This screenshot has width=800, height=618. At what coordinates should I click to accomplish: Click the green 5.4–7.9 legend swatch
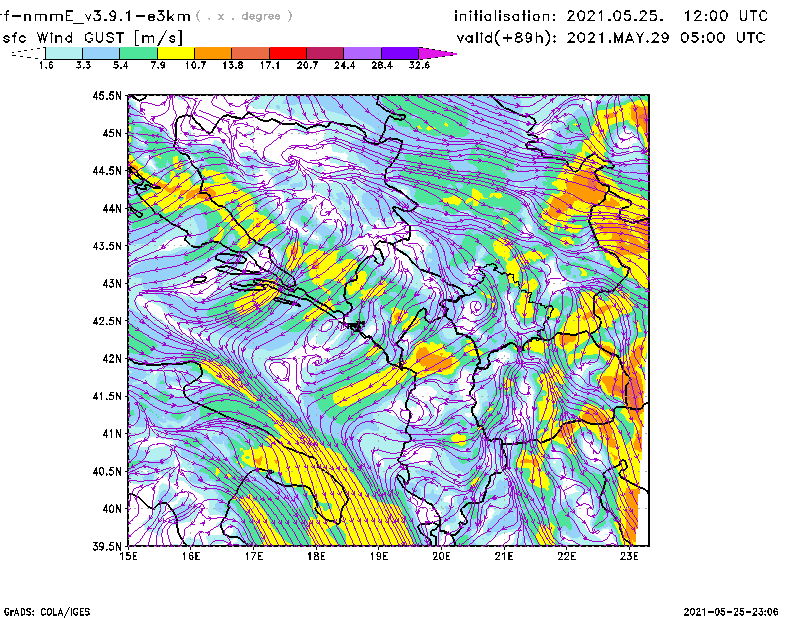tap(139, 53)
